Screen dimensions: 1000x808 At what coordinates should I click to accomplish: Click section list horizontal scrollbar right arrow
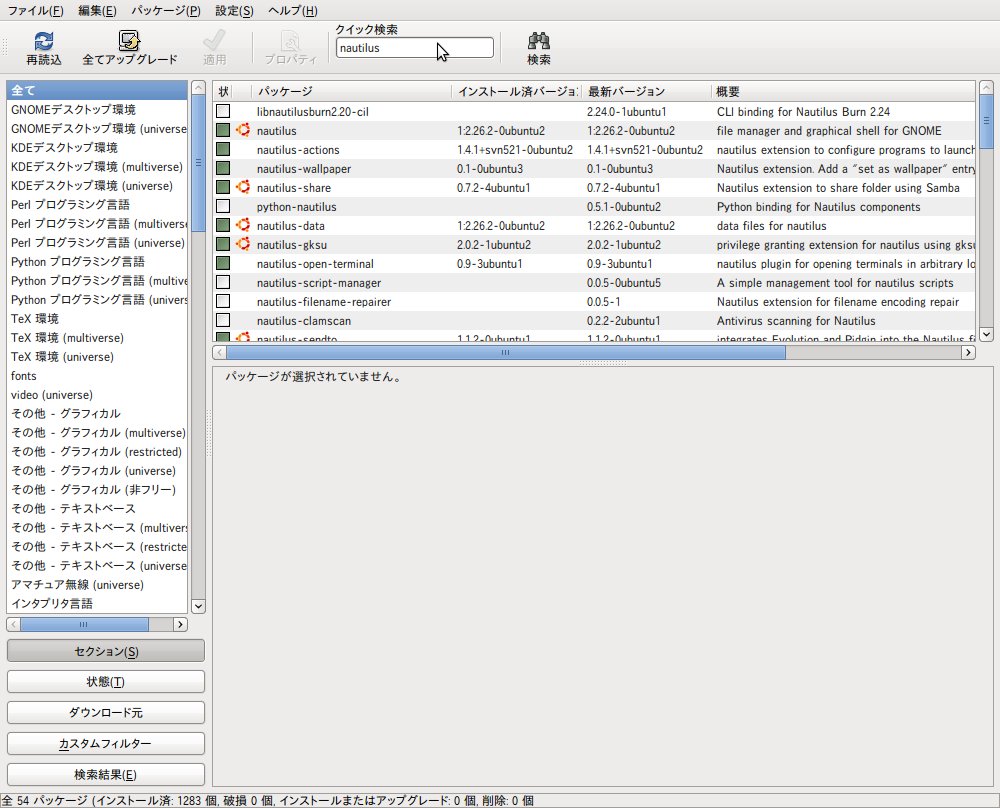180,624
